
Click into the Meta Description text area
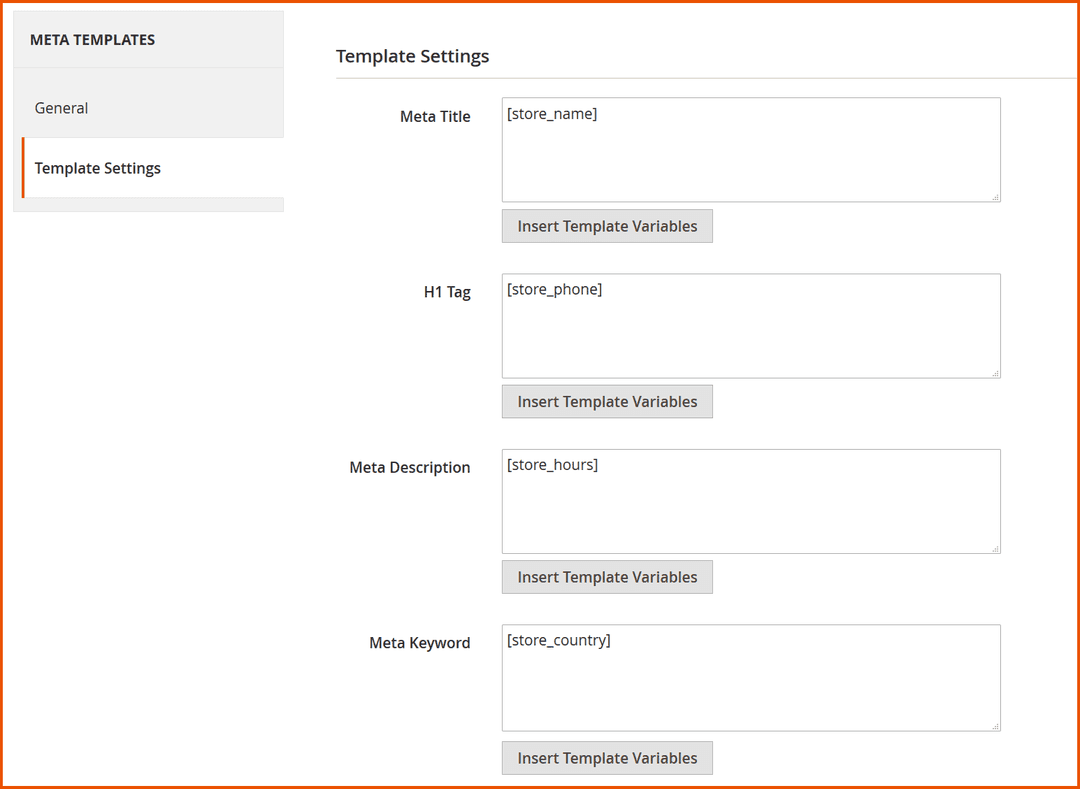[750, 501]
